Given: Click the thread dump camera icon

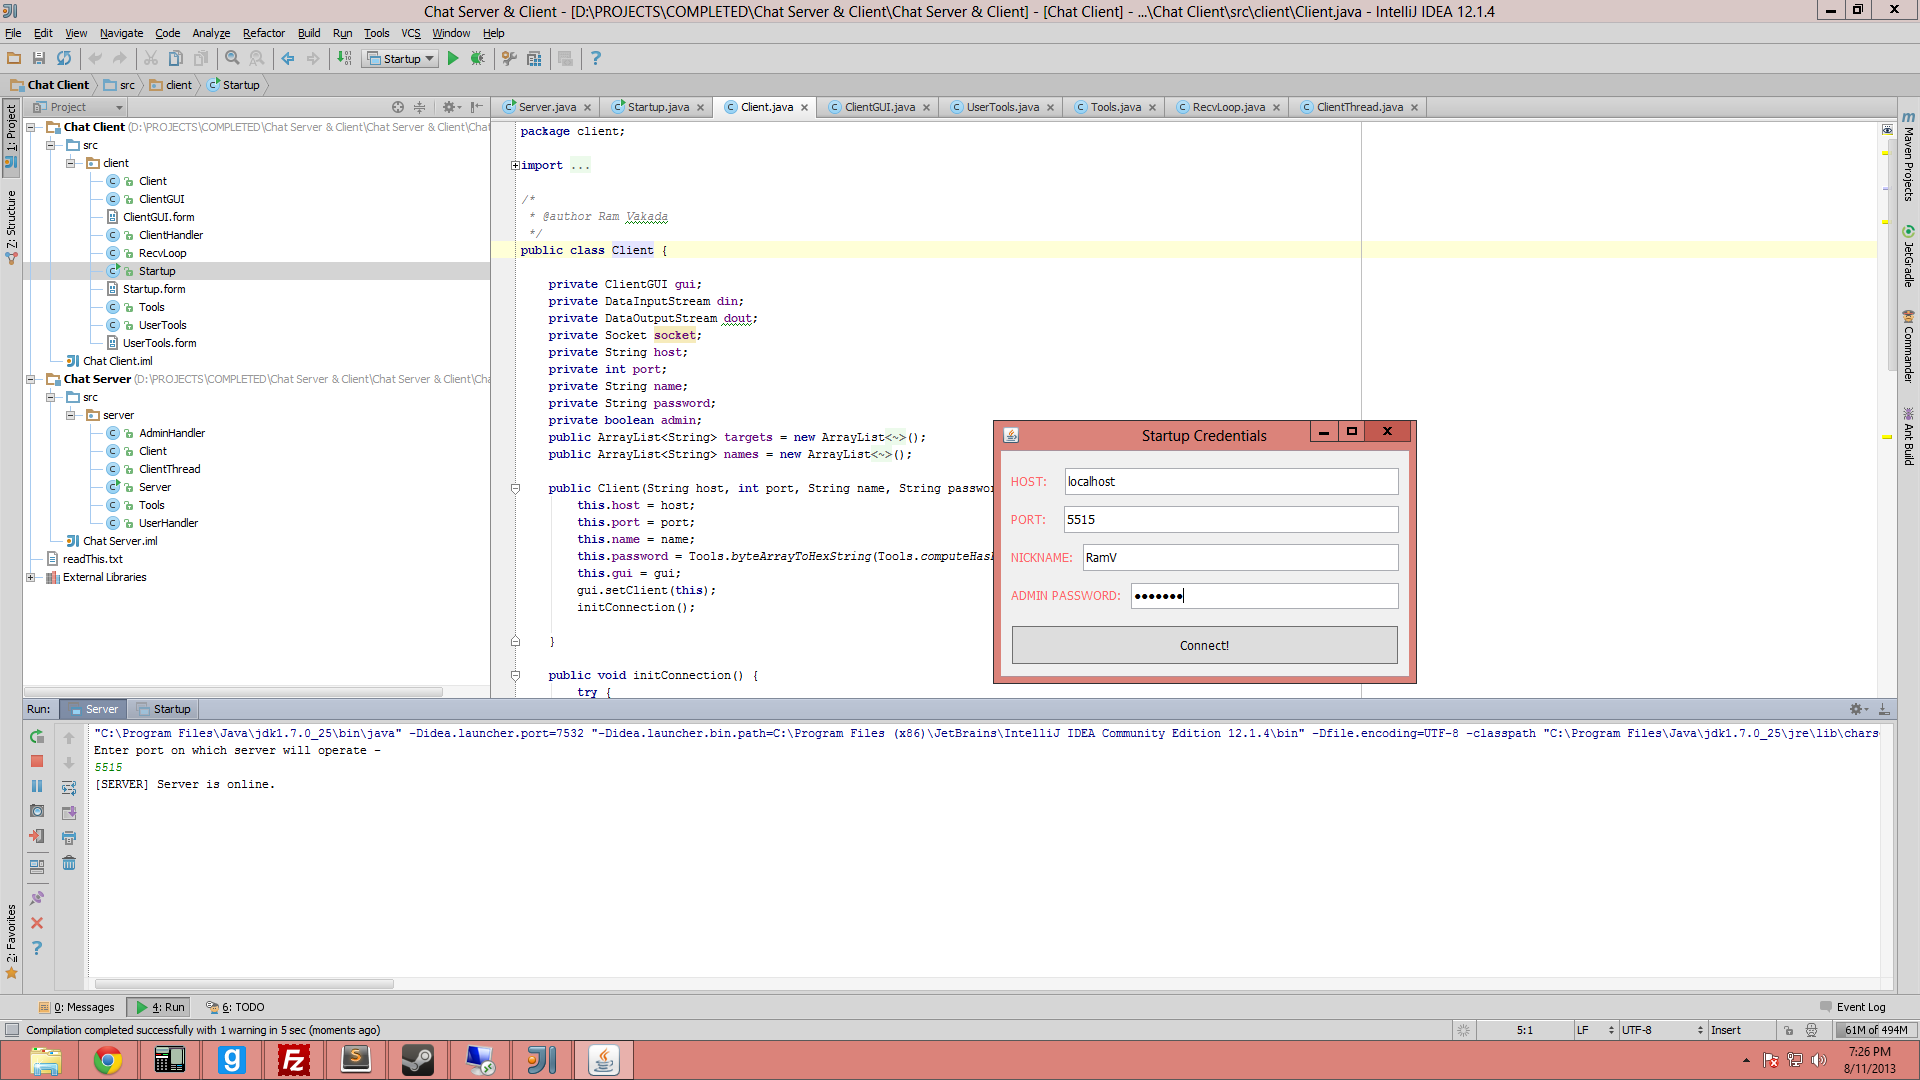Looking at the screenshot, I should pos(37,811).
